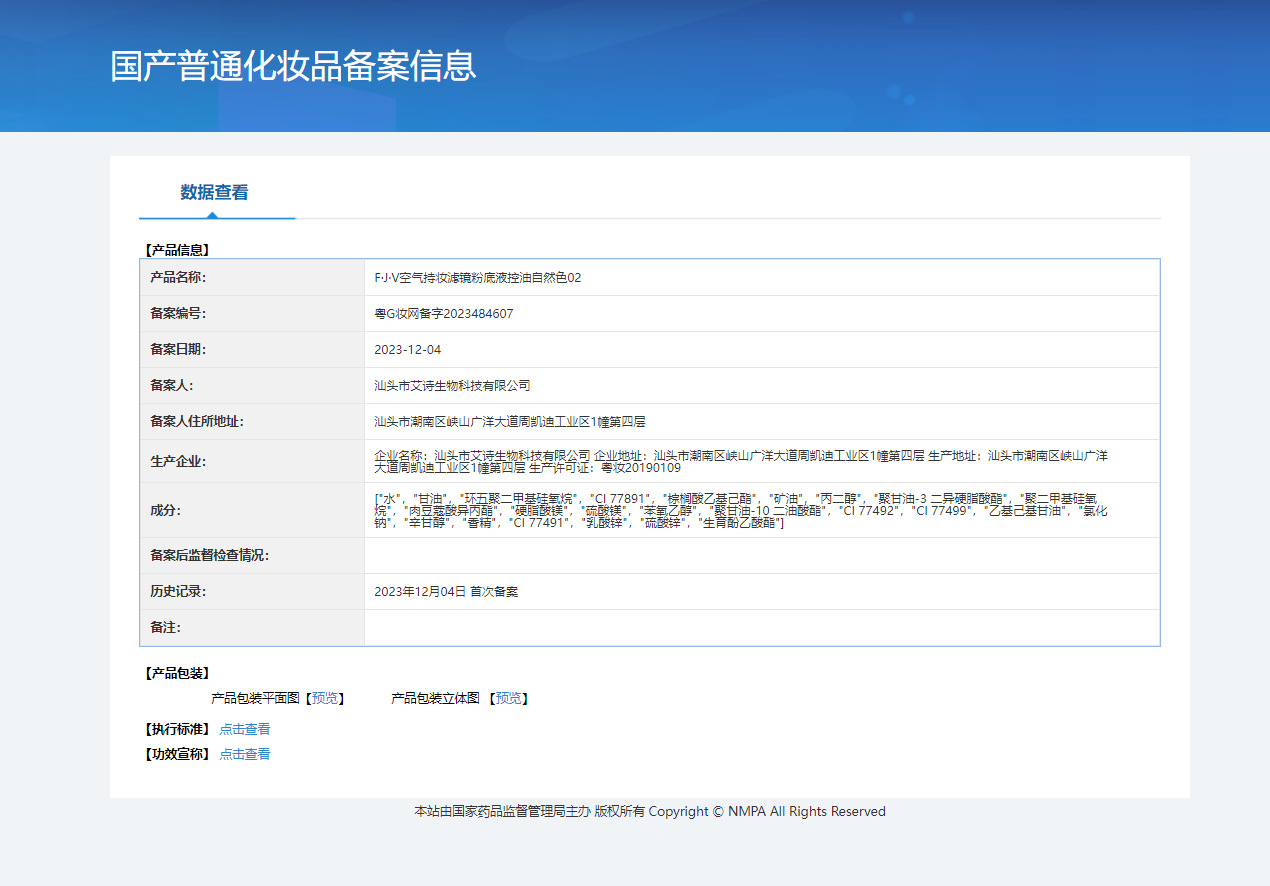The image size is (1270, 886).
Task: Click the empty 备注 value cell
Action: point(760,628)
